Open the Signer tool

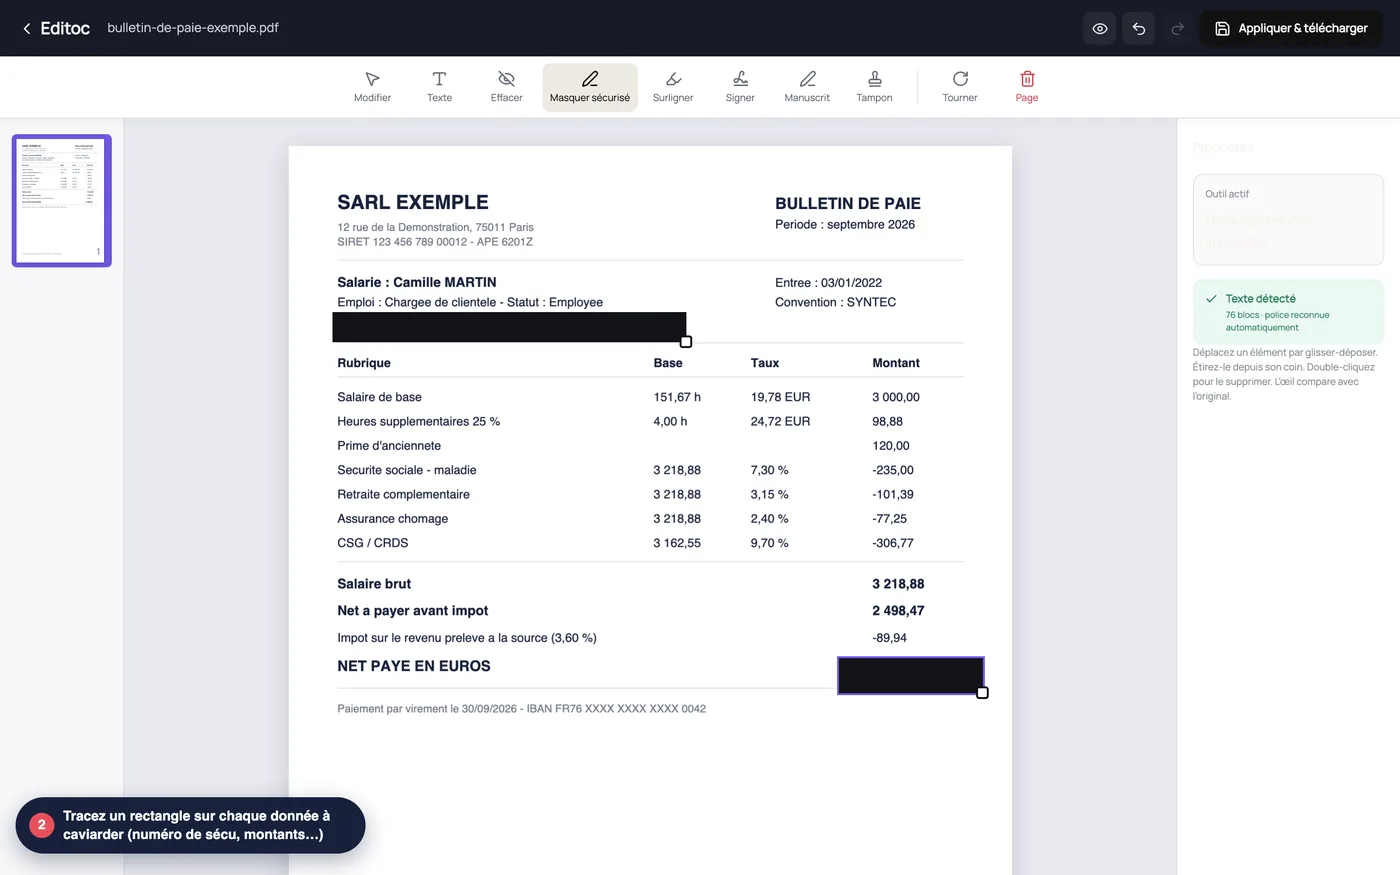click(740, 87)
